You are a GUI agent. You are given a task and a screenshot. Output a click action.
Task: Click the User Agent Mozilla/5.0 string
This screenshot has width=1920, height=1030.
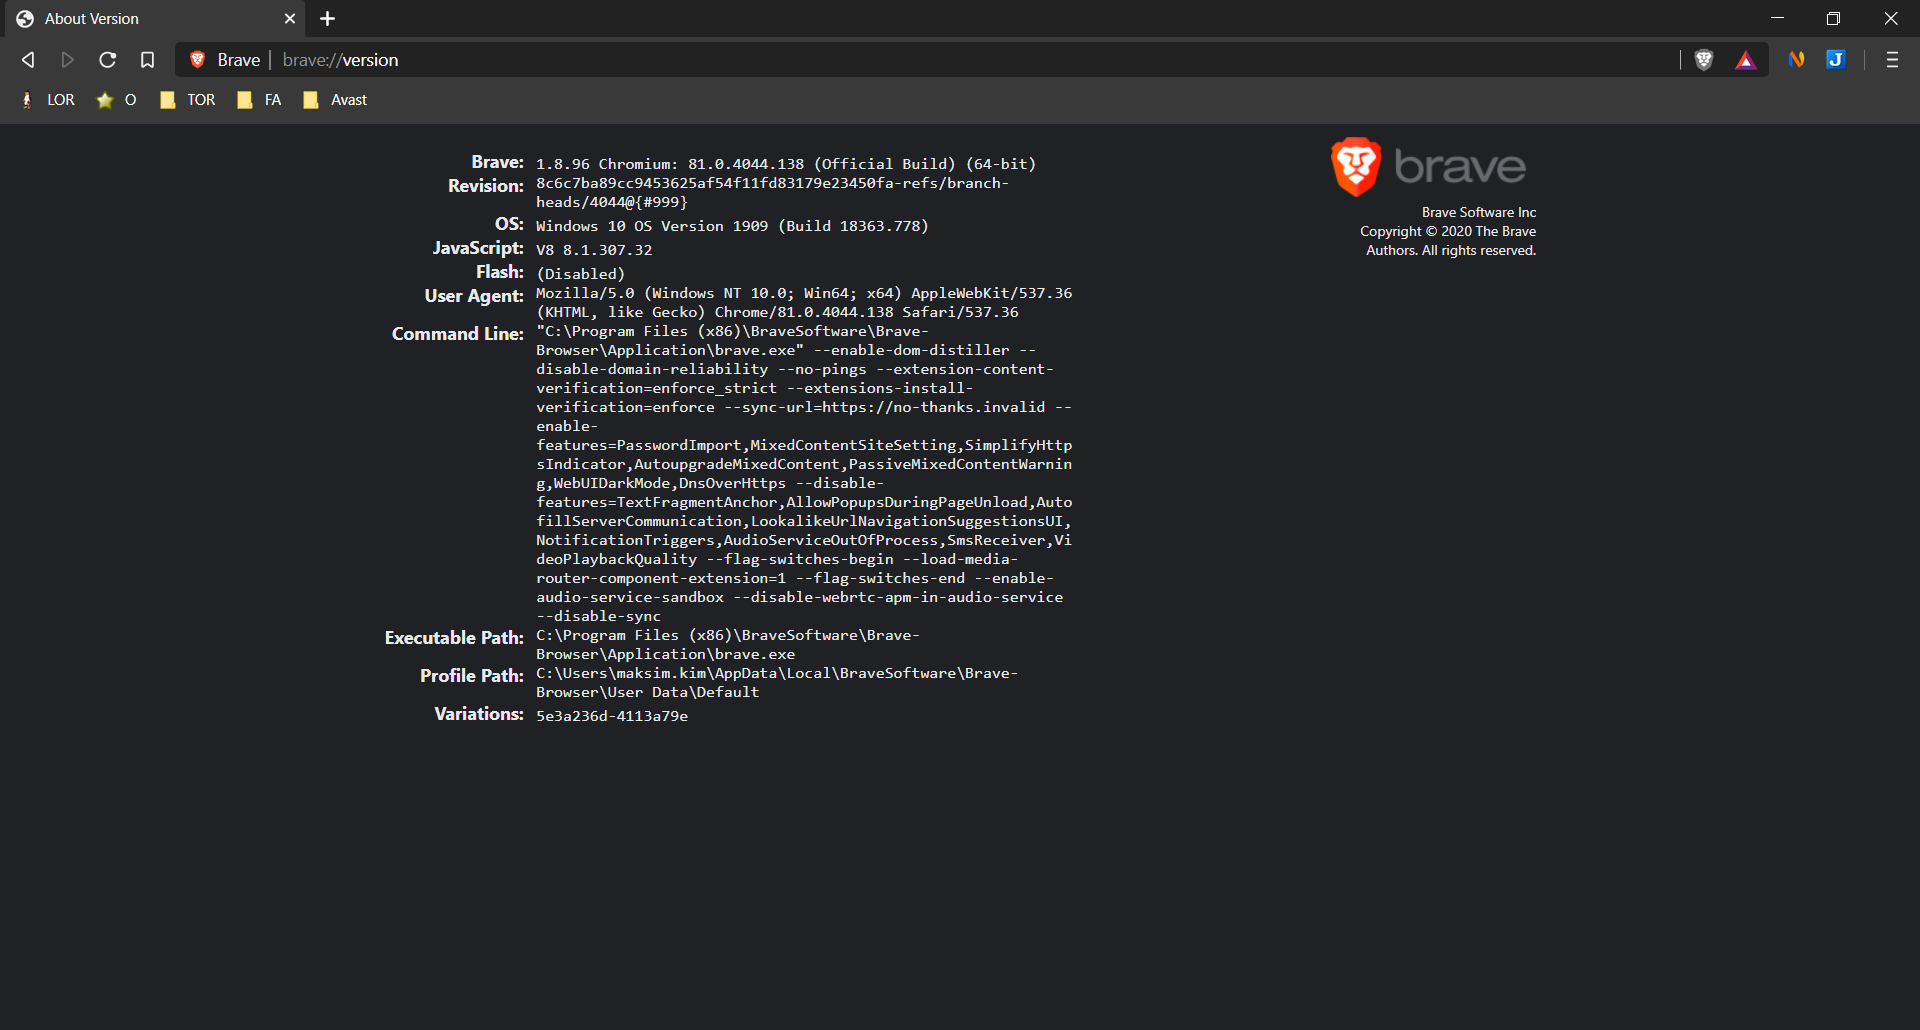pos(804,303)
